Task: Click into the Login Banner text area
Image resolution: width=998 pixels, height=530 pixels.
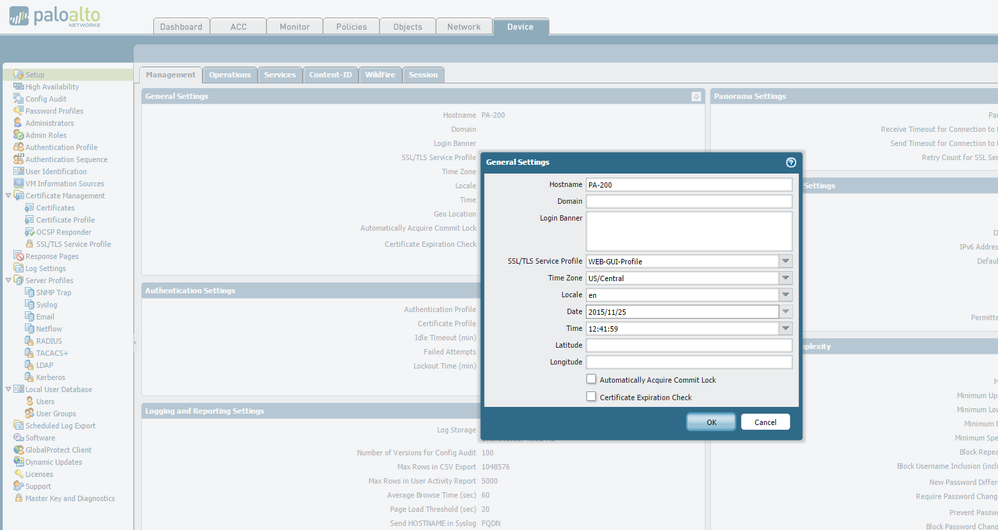Action: [688, 231]
